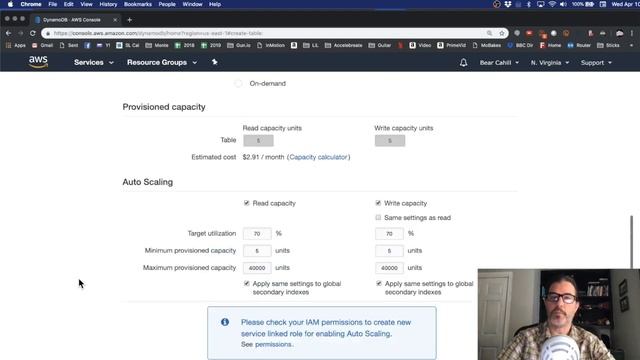This screenshot has width=640, height=360.
Task: Open the Facebook bookmark icon
Action: pyautogui.click(x=87, y=45)
